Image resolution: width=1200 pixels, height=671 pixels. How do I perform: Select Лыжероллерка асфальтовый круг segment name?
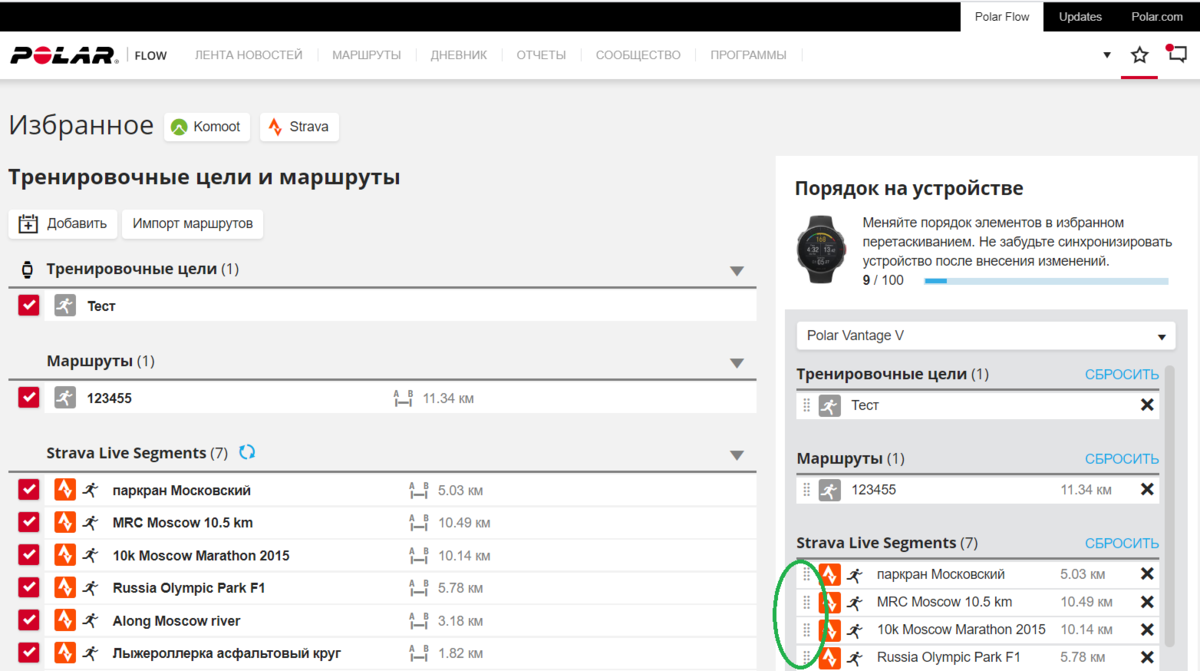tap(227, 653)
